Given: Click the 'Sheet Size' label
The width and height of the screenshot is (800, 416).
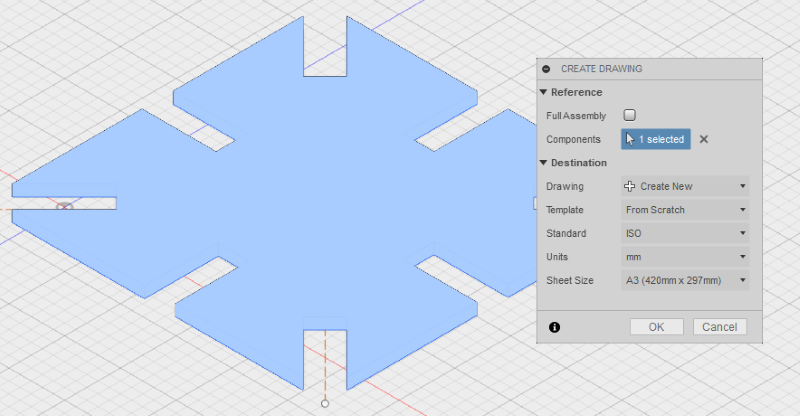Looking at the screenshot, I should pos(570,280).
